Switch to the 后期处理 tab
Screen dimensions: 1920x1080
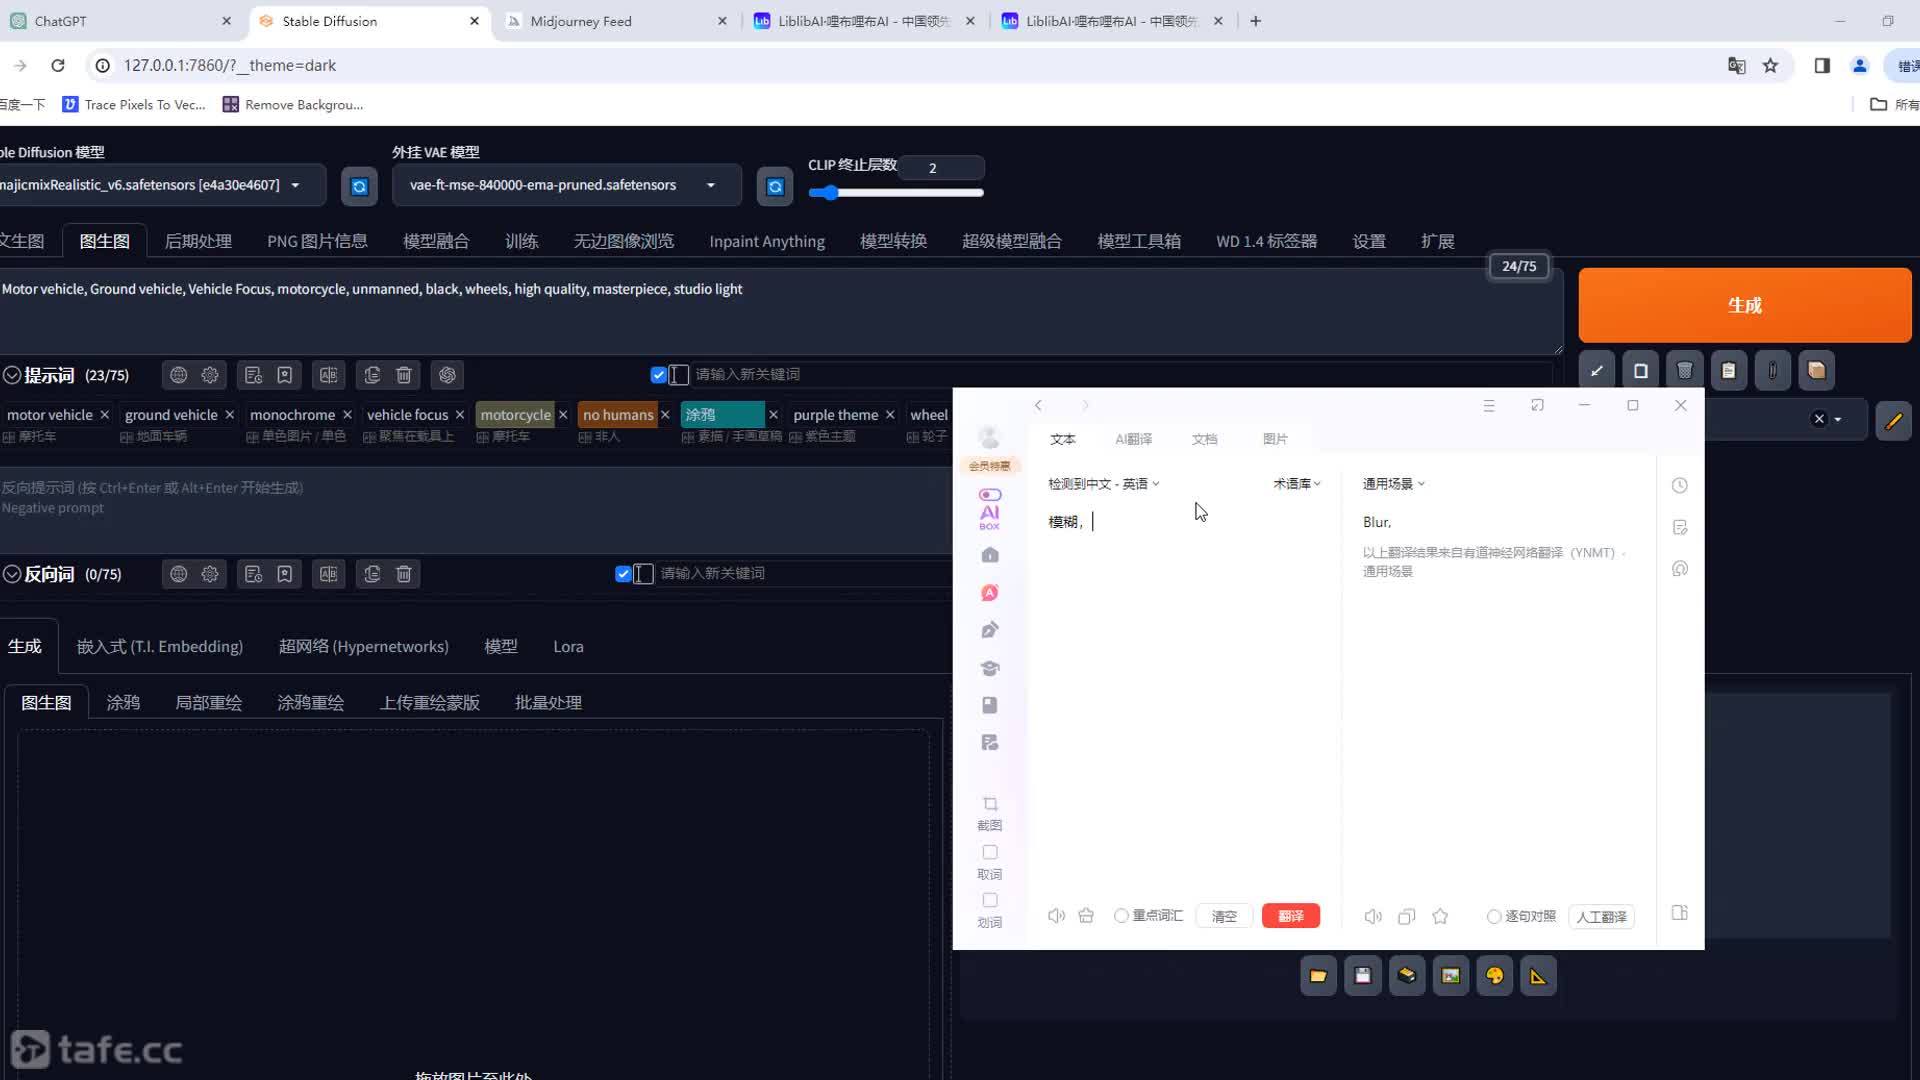point(198,241)
